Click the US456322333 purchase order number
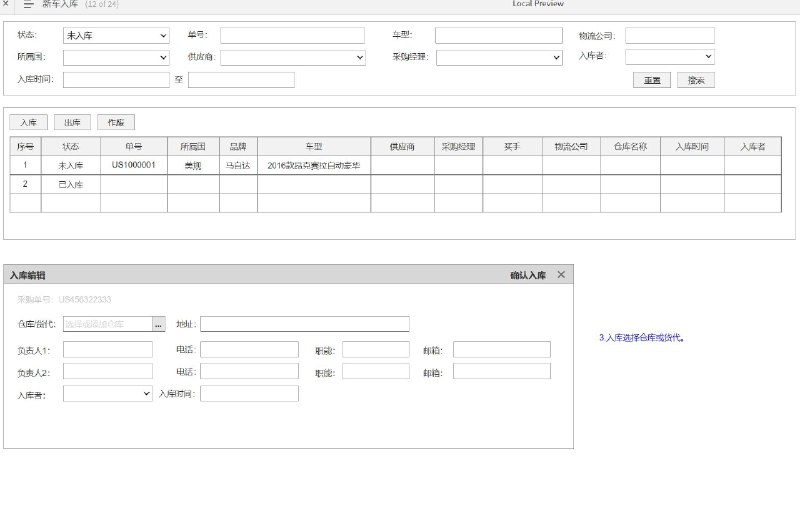 (85, 299)
